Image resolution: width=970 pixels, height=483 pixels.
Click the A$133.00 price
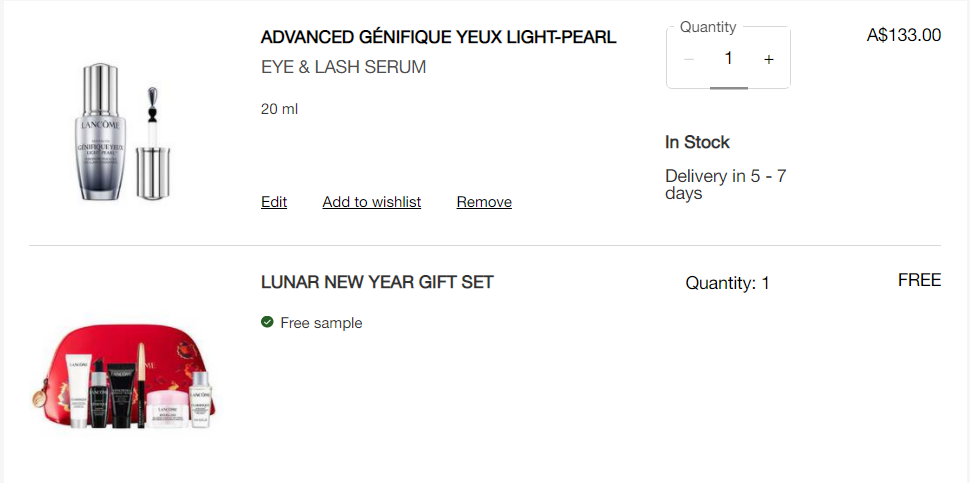coord(904,35)
